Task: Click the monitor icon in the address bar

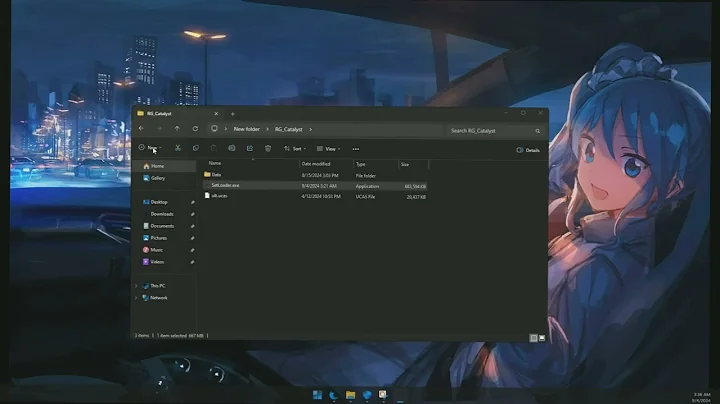Action: 214,129
